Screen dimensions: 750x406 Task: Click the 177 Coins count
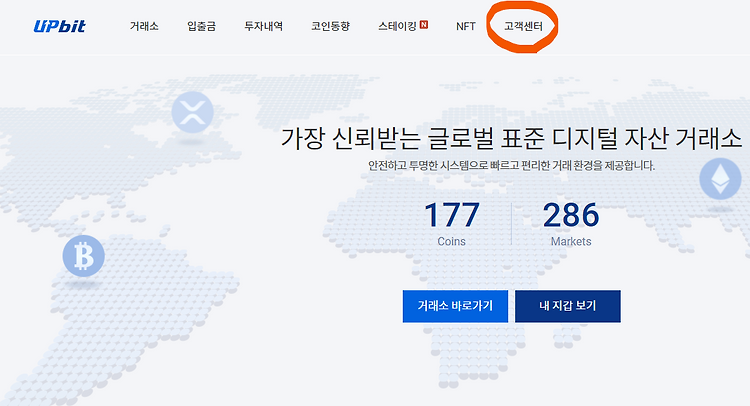452,223
